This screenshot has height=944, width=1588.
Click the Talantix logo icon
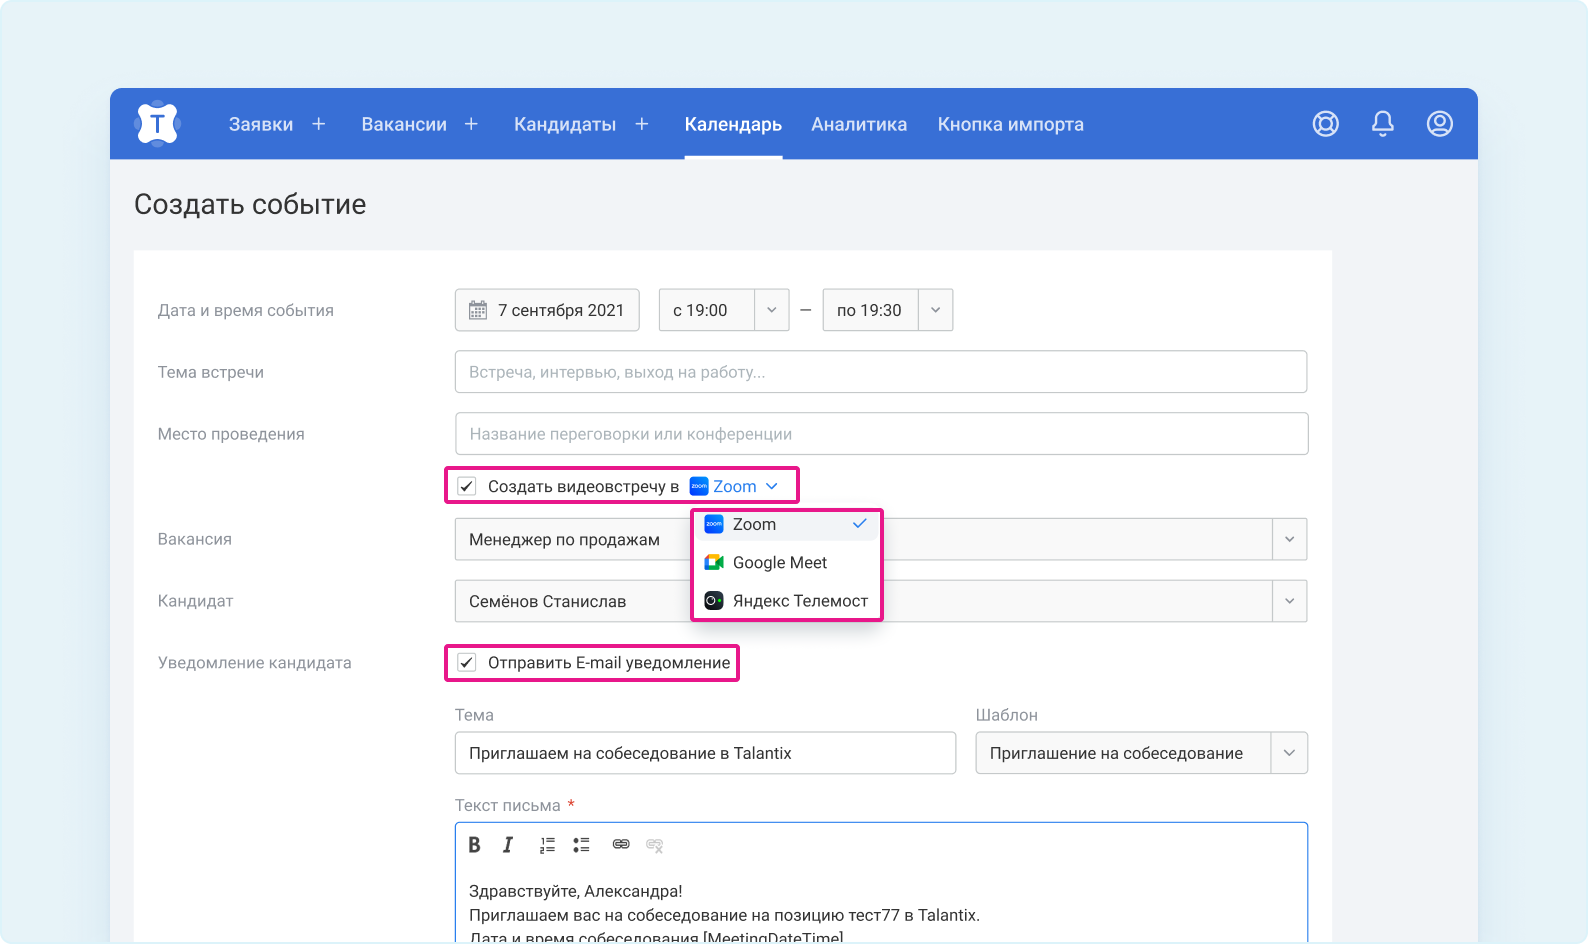[x=157, y=124]
